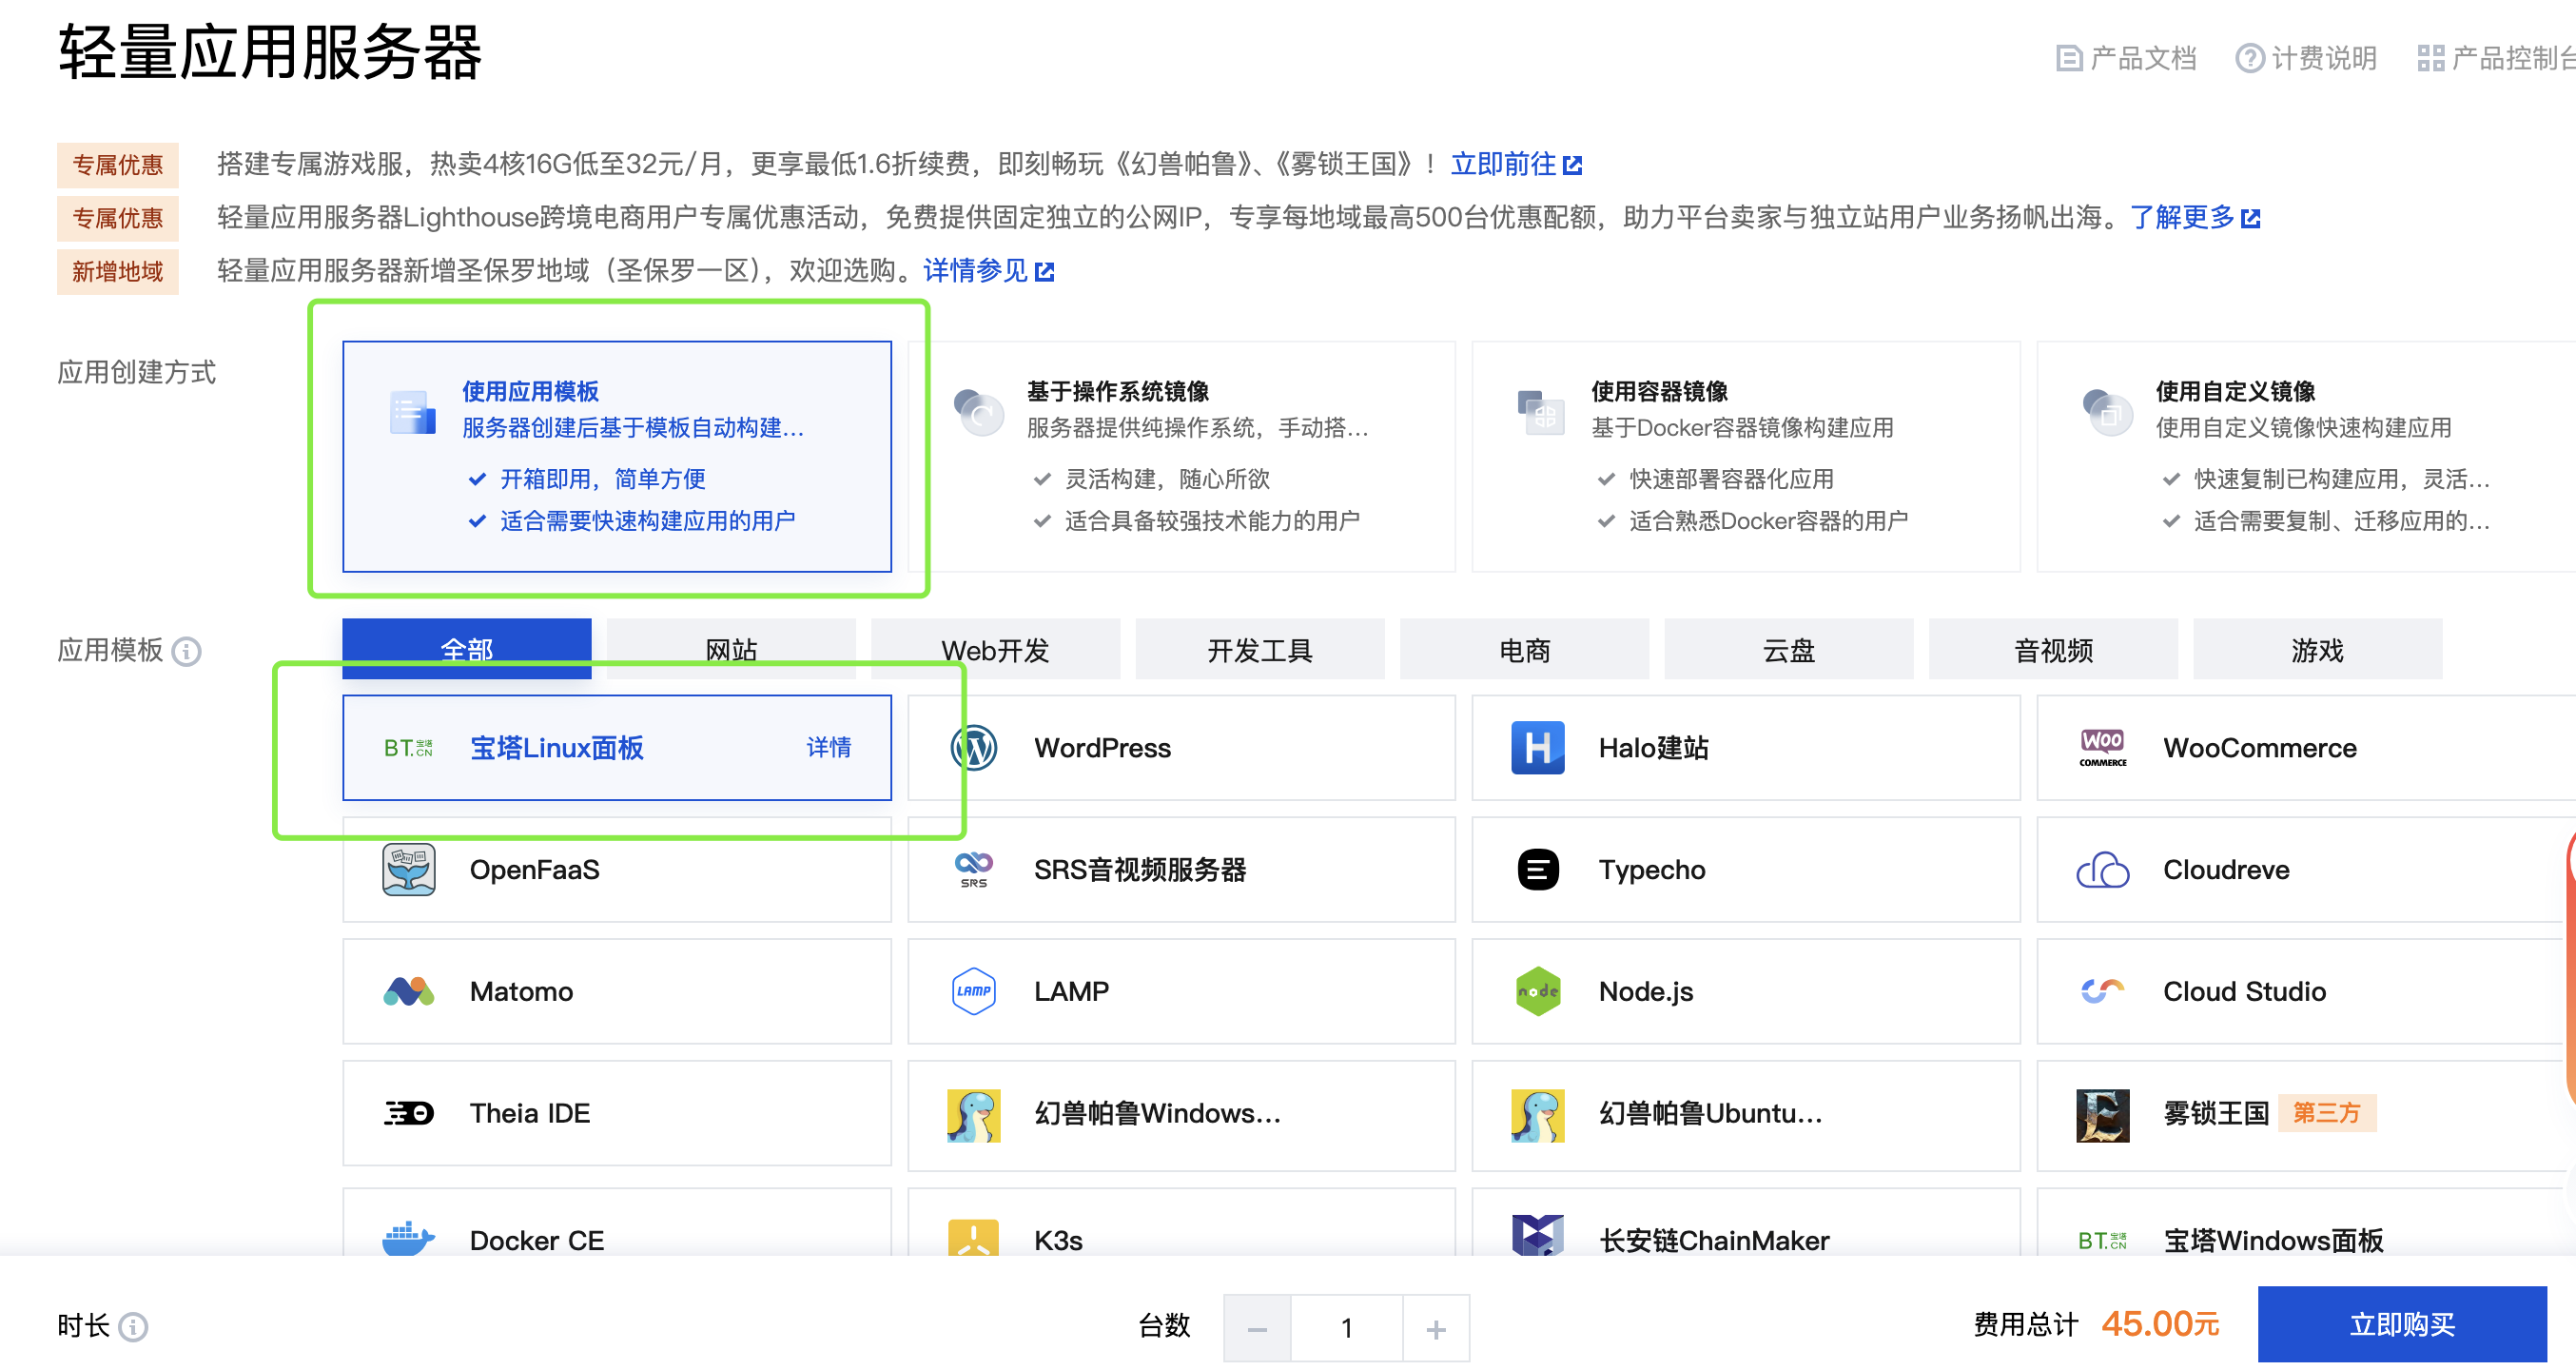The height and width of the screenshot is (1370, 2576).
Task: Open the 了解更多 link
Action: coord(2194,217)
